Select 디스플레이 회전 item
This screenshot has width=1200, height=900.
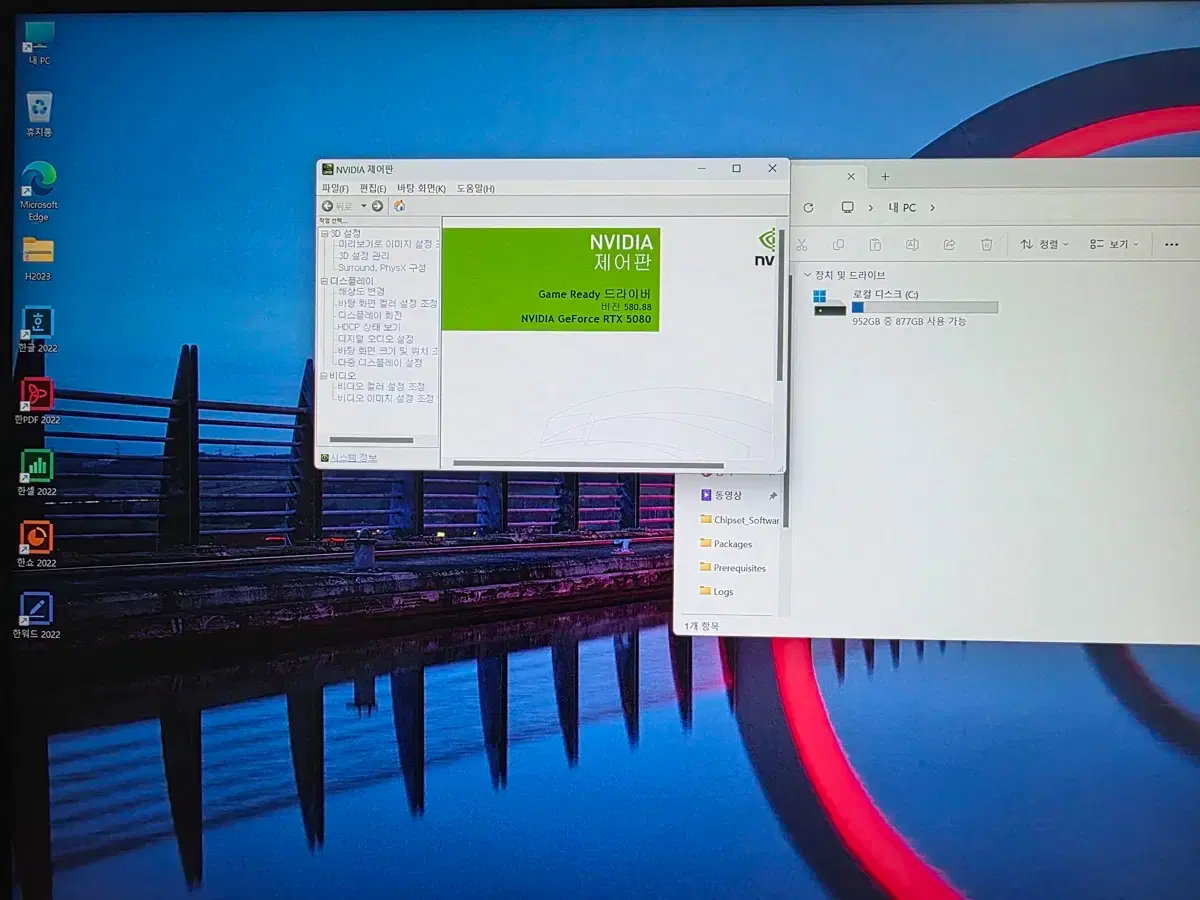[x=370, y=315]
